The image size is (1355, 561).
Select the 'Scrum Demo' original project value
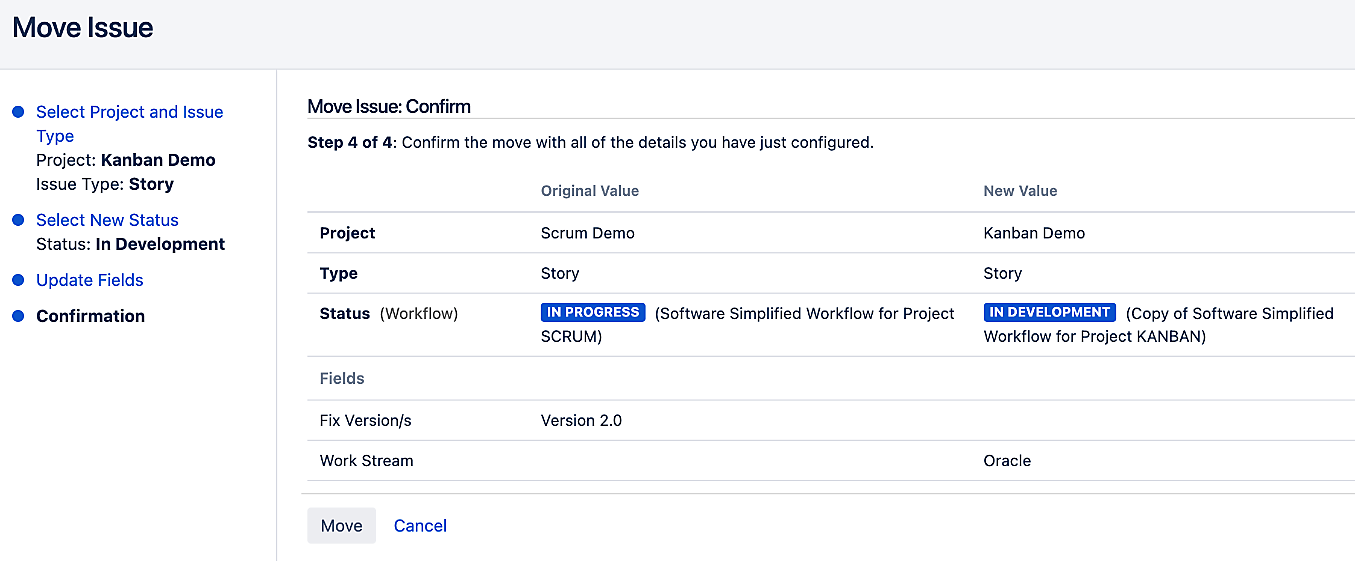(588, 233)
